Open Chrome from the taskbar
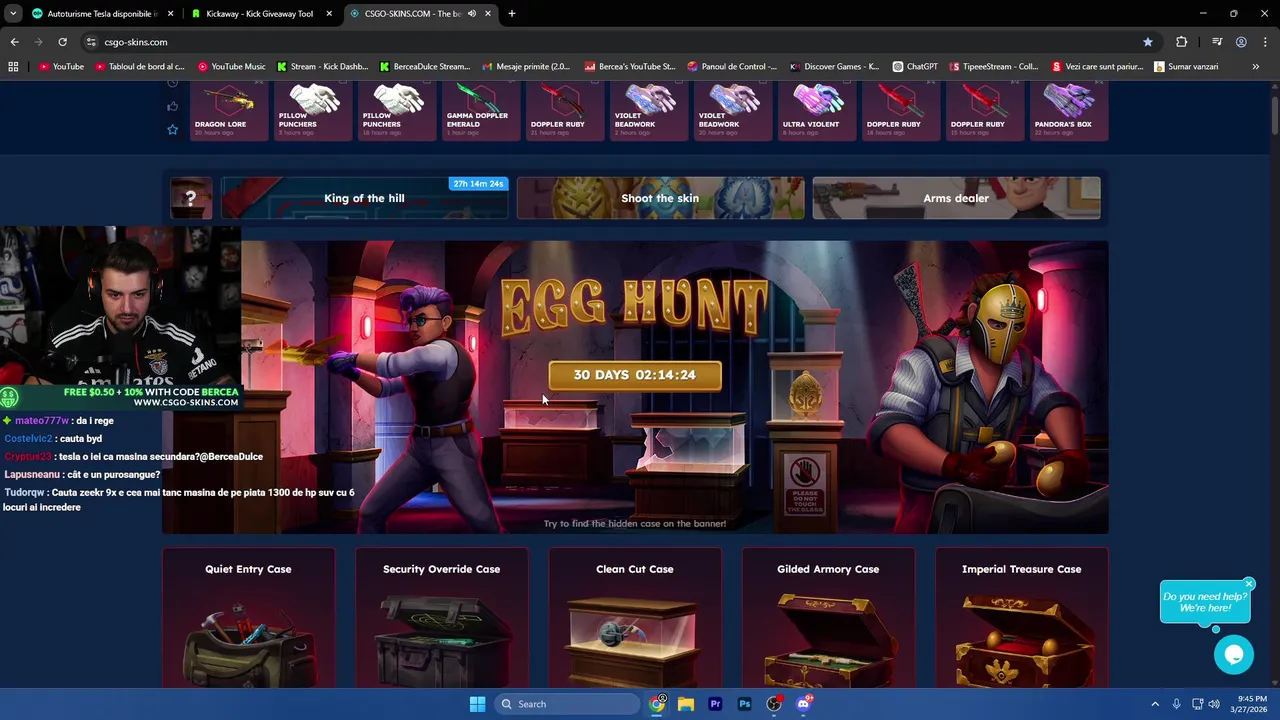Viewport: 1280px width, 720px height. tap(657, 704)
